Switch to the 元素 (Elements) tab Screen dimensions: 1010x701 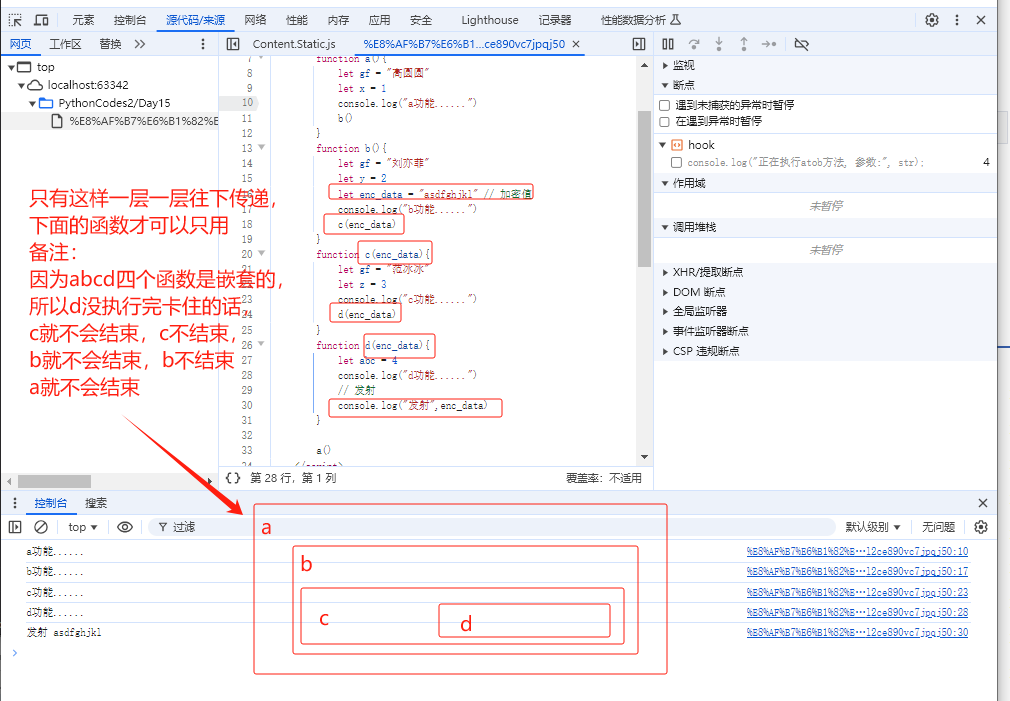point(83,20)
